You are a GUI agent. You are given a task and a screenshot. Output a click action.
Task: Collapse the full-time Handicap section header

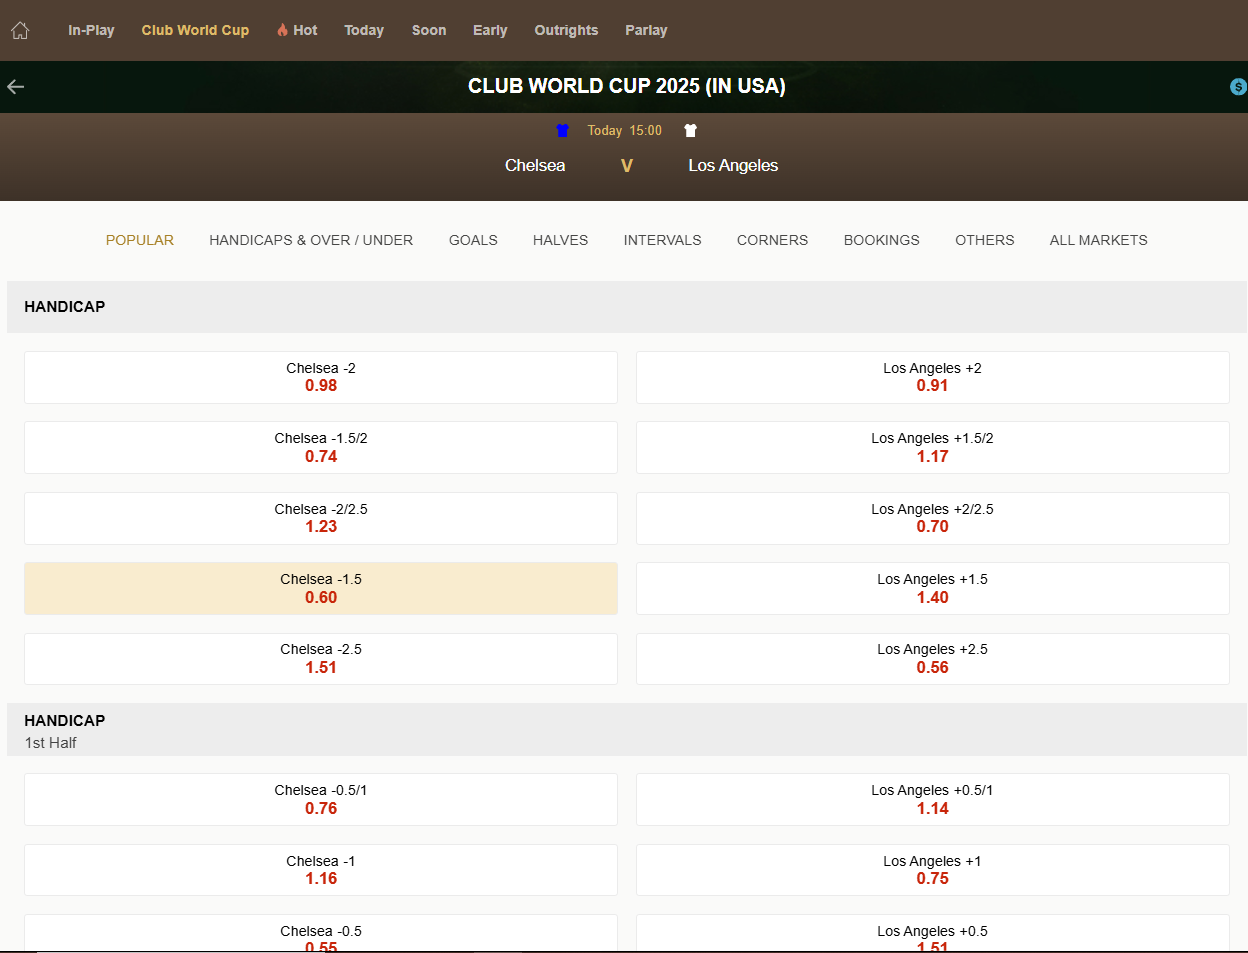tap(627, 307)
